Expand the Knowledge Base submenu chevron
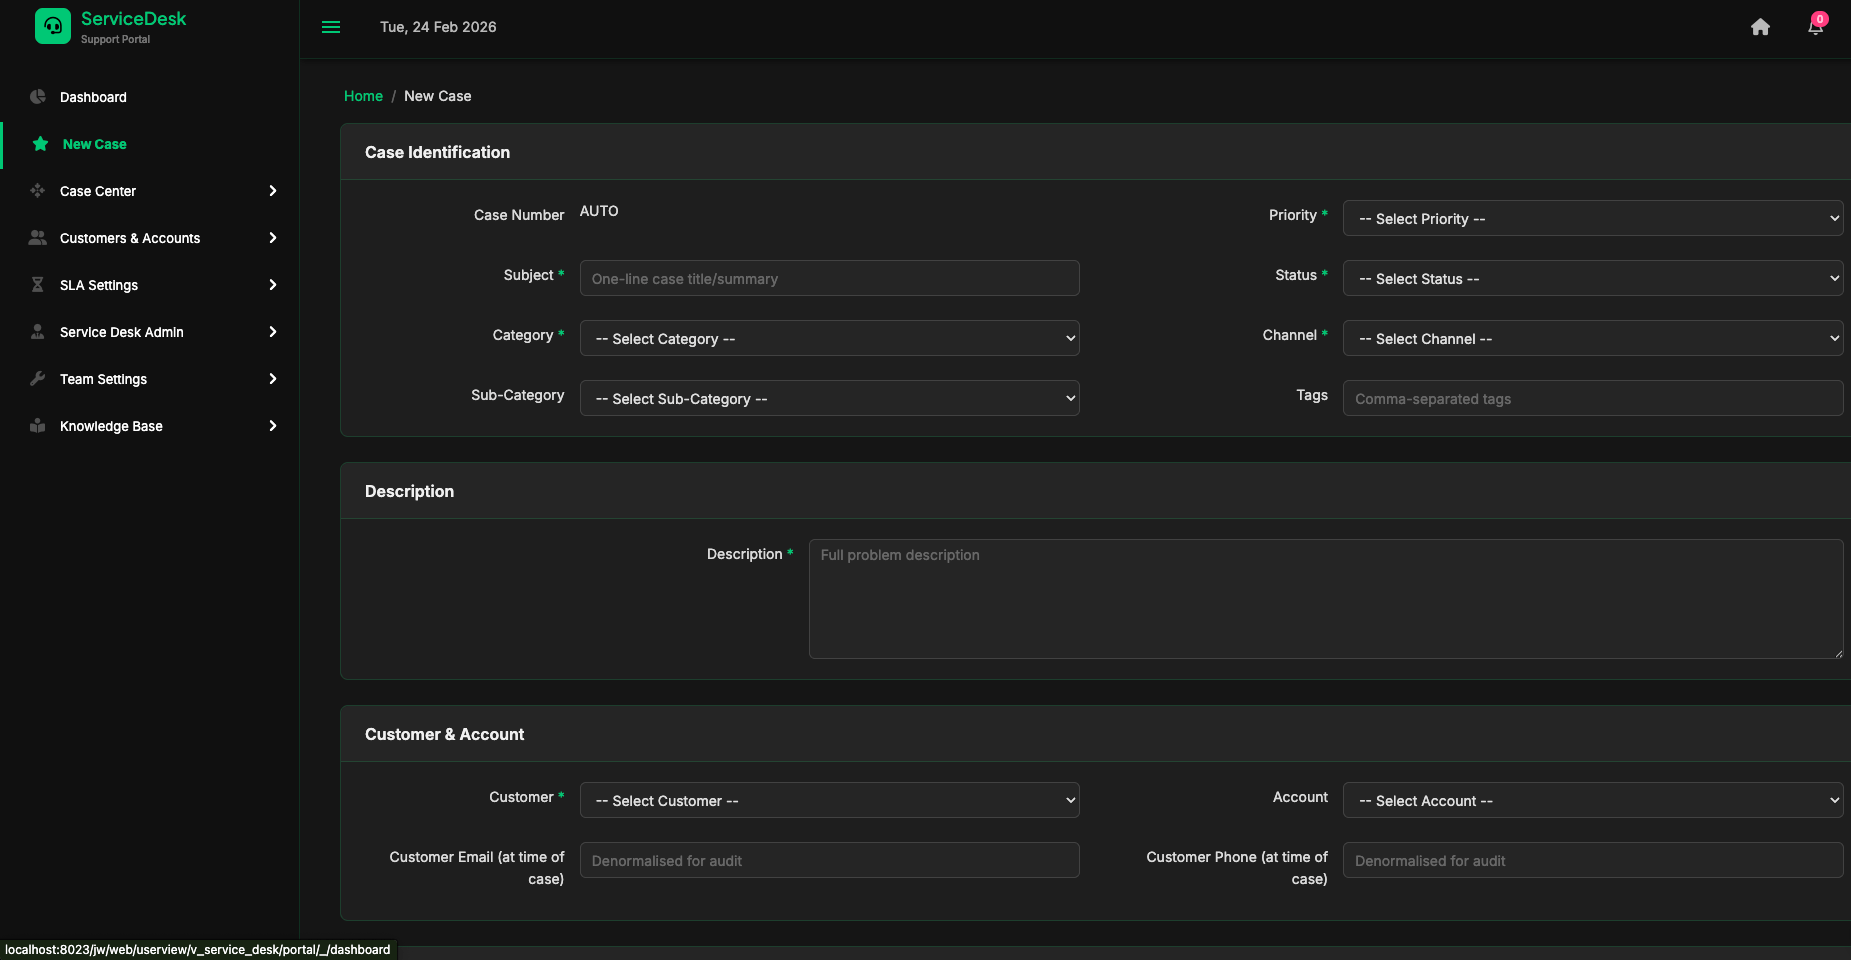The height and width of the screenshot is (960, 1851). click(272, 426)
